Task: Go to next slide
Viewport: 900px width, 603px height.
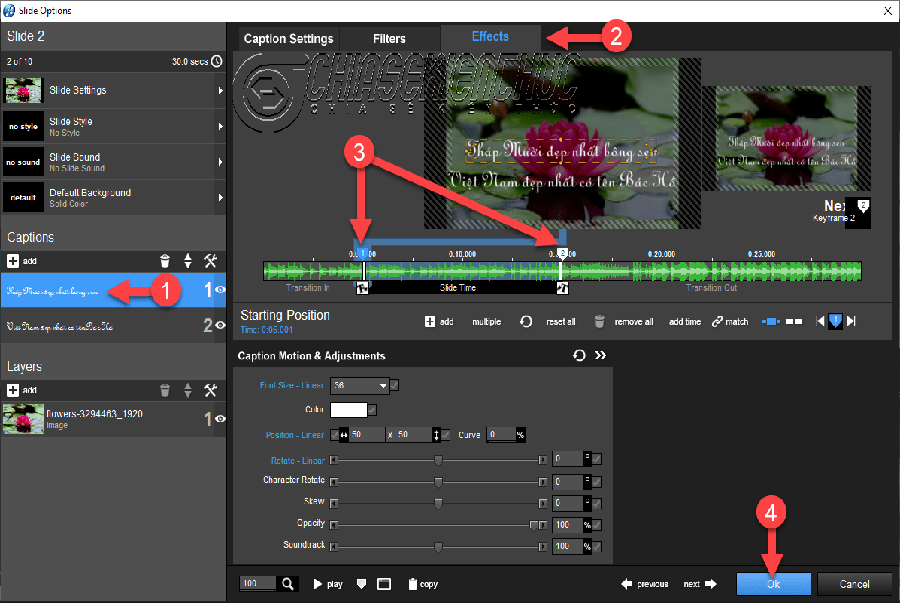Action: (x=700, y=584)
